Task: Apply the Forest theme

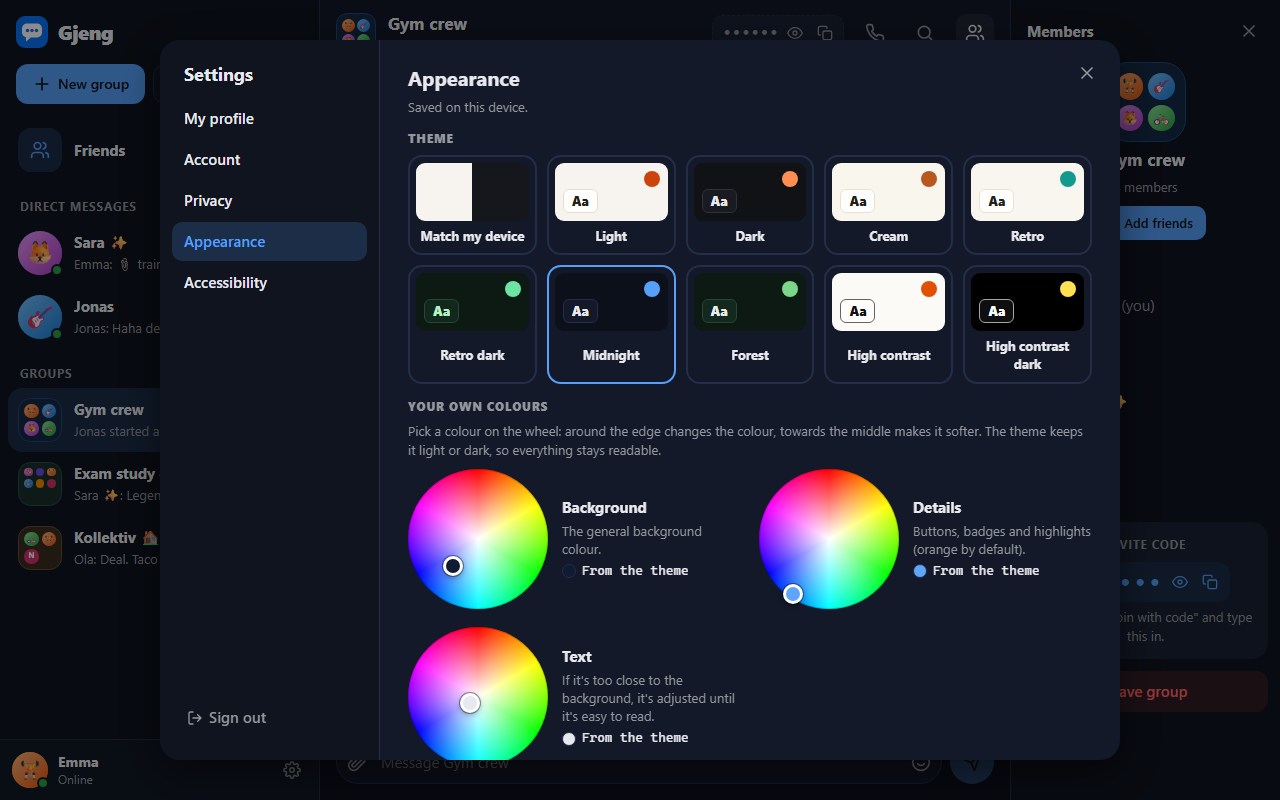Action: coord(750,324)
